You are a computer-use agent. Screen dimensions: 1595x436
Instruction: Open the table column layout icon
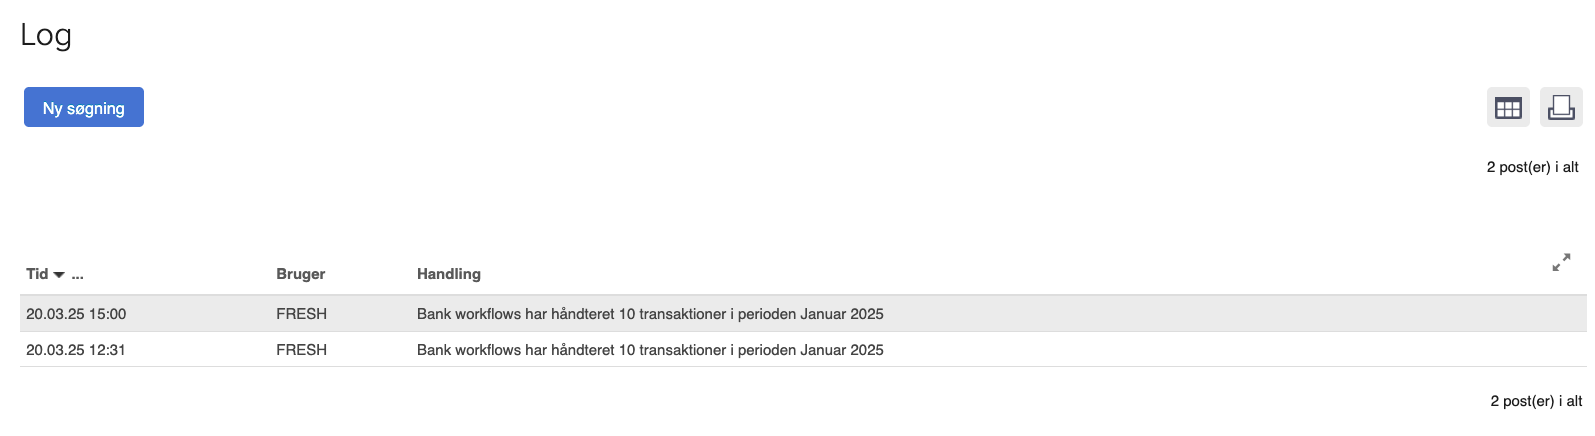pyautogui.click(x=1508, y=107)
